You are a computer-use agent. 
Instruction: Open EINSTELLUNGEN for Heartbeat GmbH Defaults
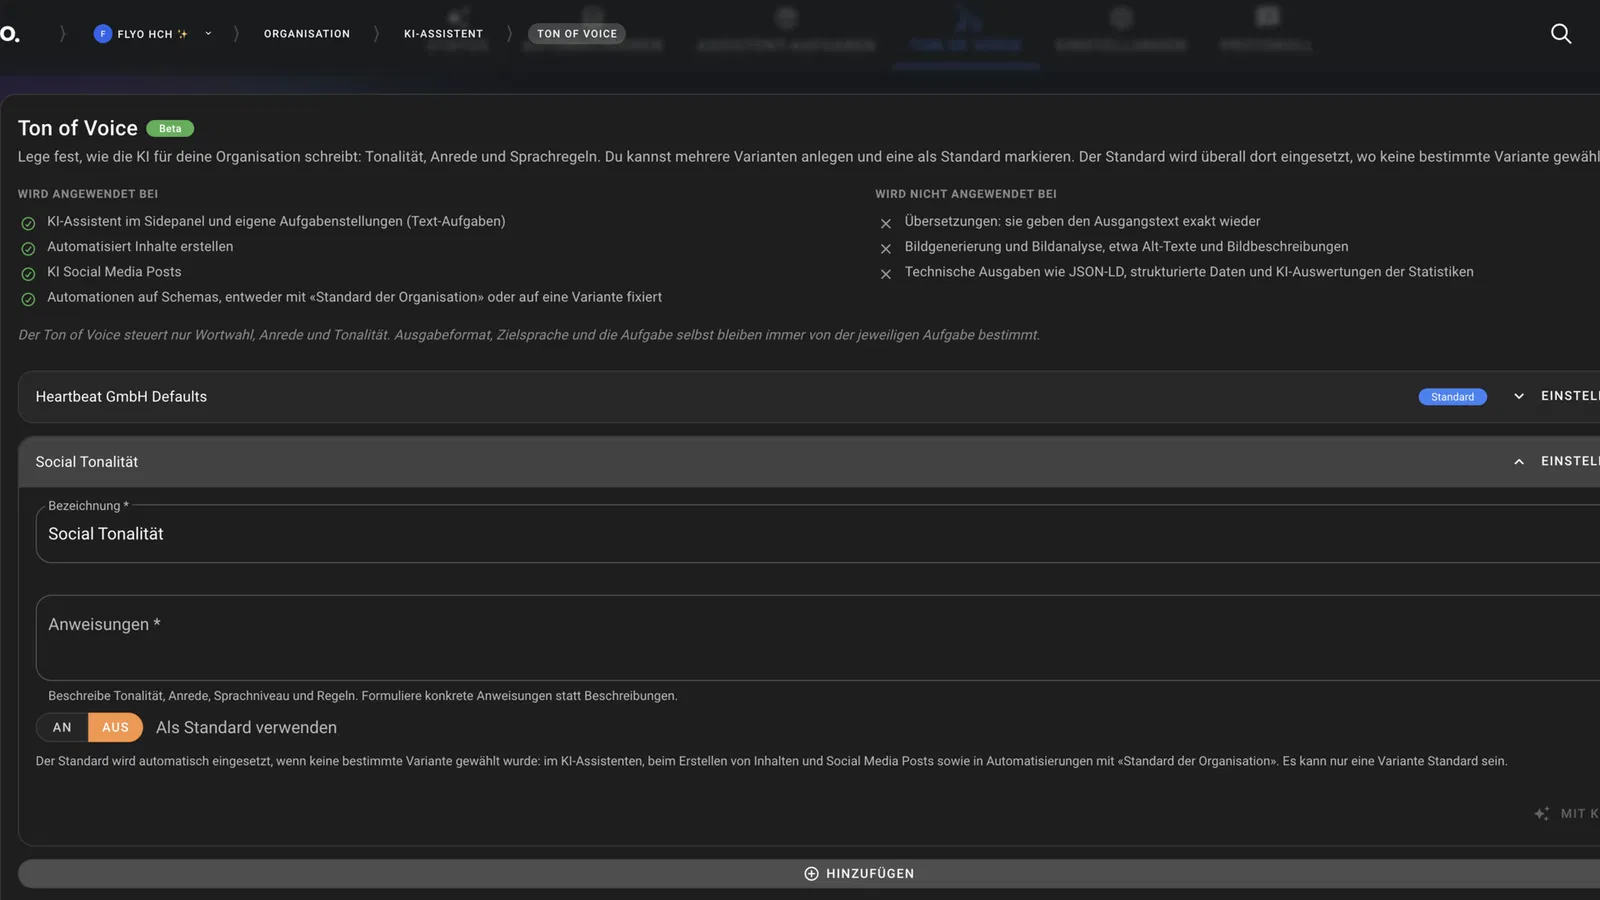[1570, 396]
